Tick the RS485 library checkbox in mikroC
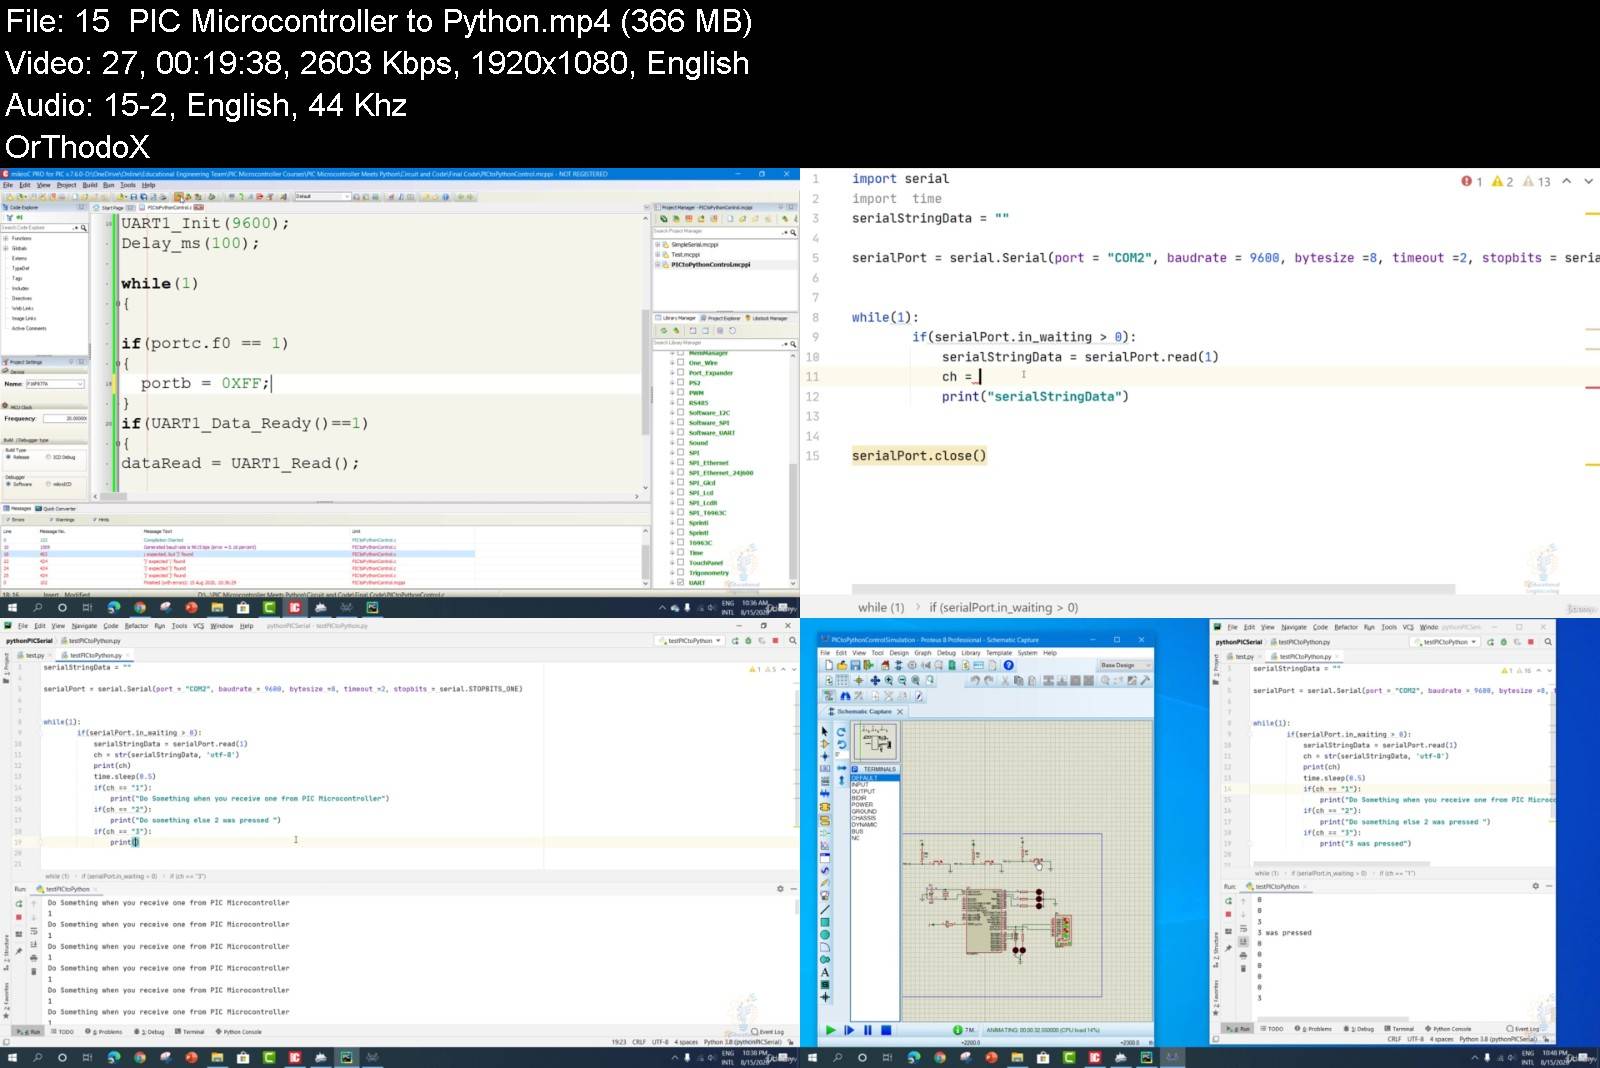The height and width of the screenshot is (1068, 1600). pos(681,403)
